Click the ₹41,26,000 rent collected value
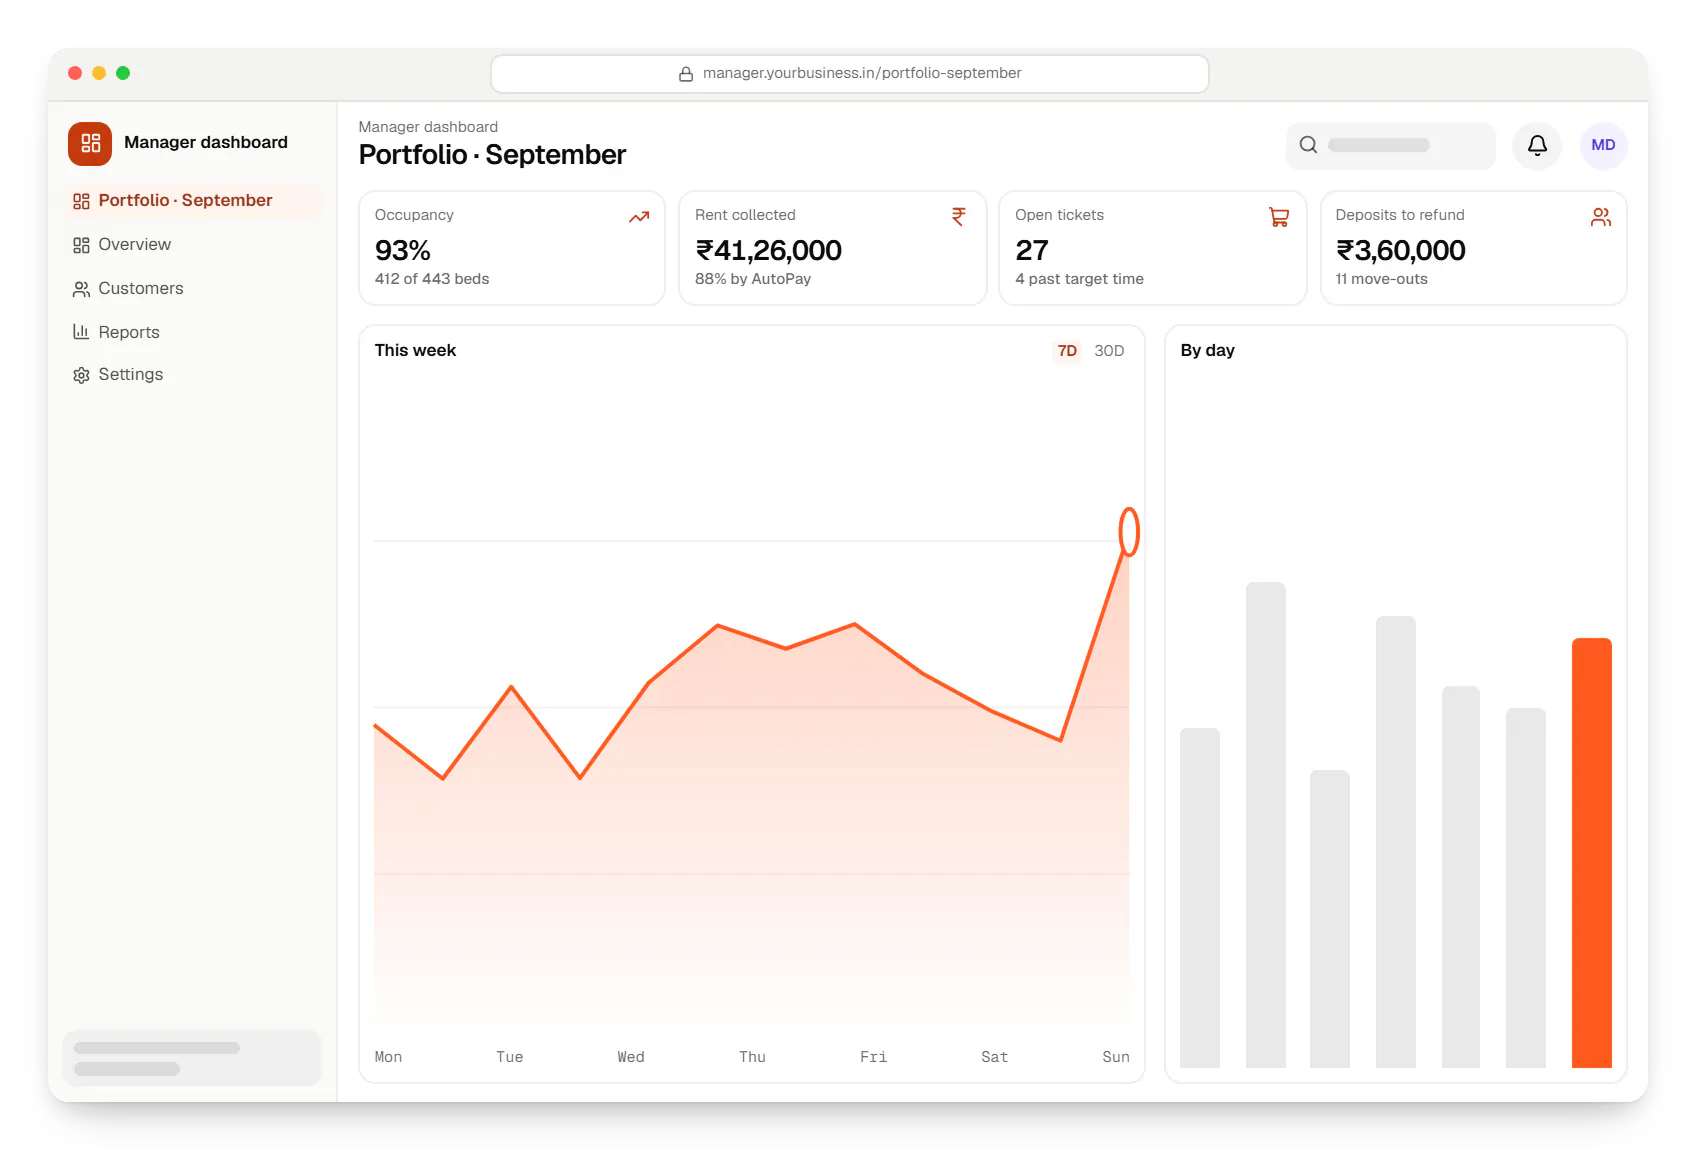Screen dimensions: 1696x1150 [x=769, y=250]
